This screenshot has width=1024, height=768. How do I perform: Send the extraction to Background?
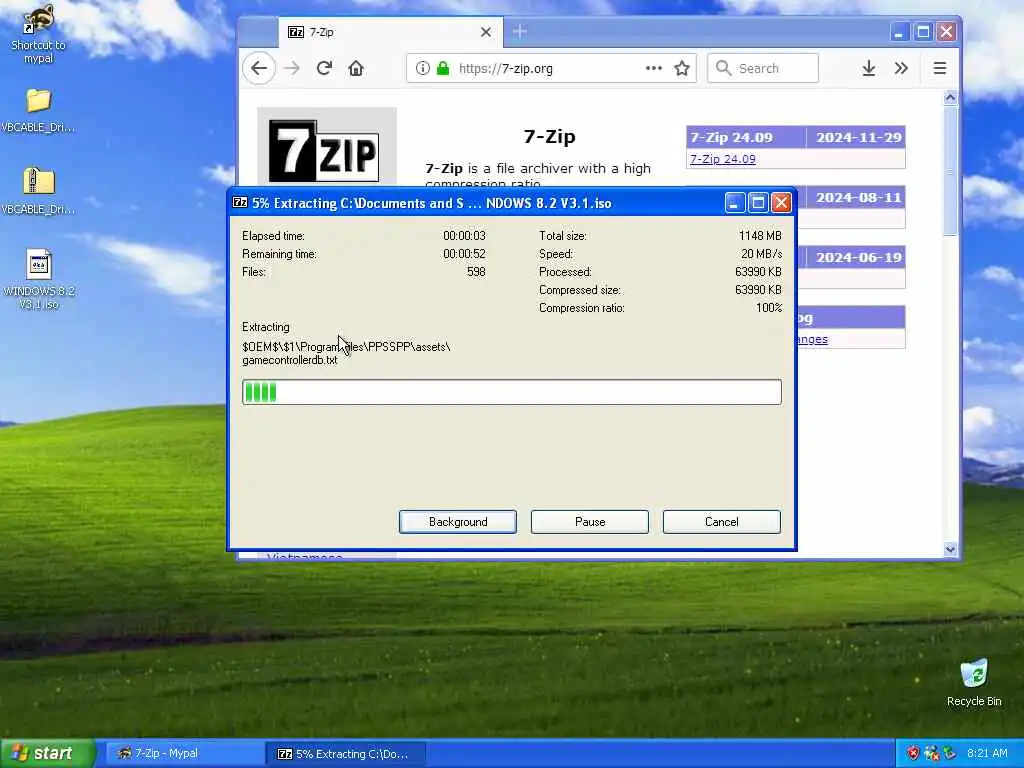458,522
